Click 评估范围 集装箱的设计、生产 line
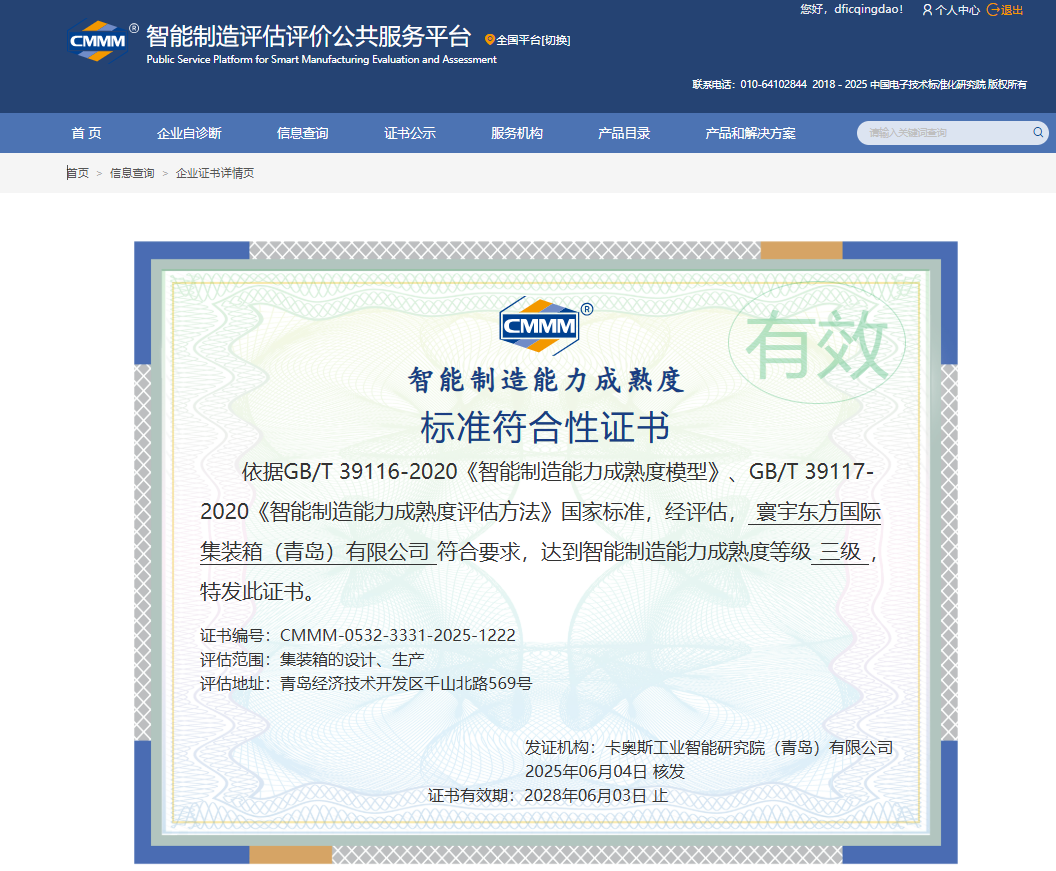The image size is (1056, 871). (x=312, y=659)
